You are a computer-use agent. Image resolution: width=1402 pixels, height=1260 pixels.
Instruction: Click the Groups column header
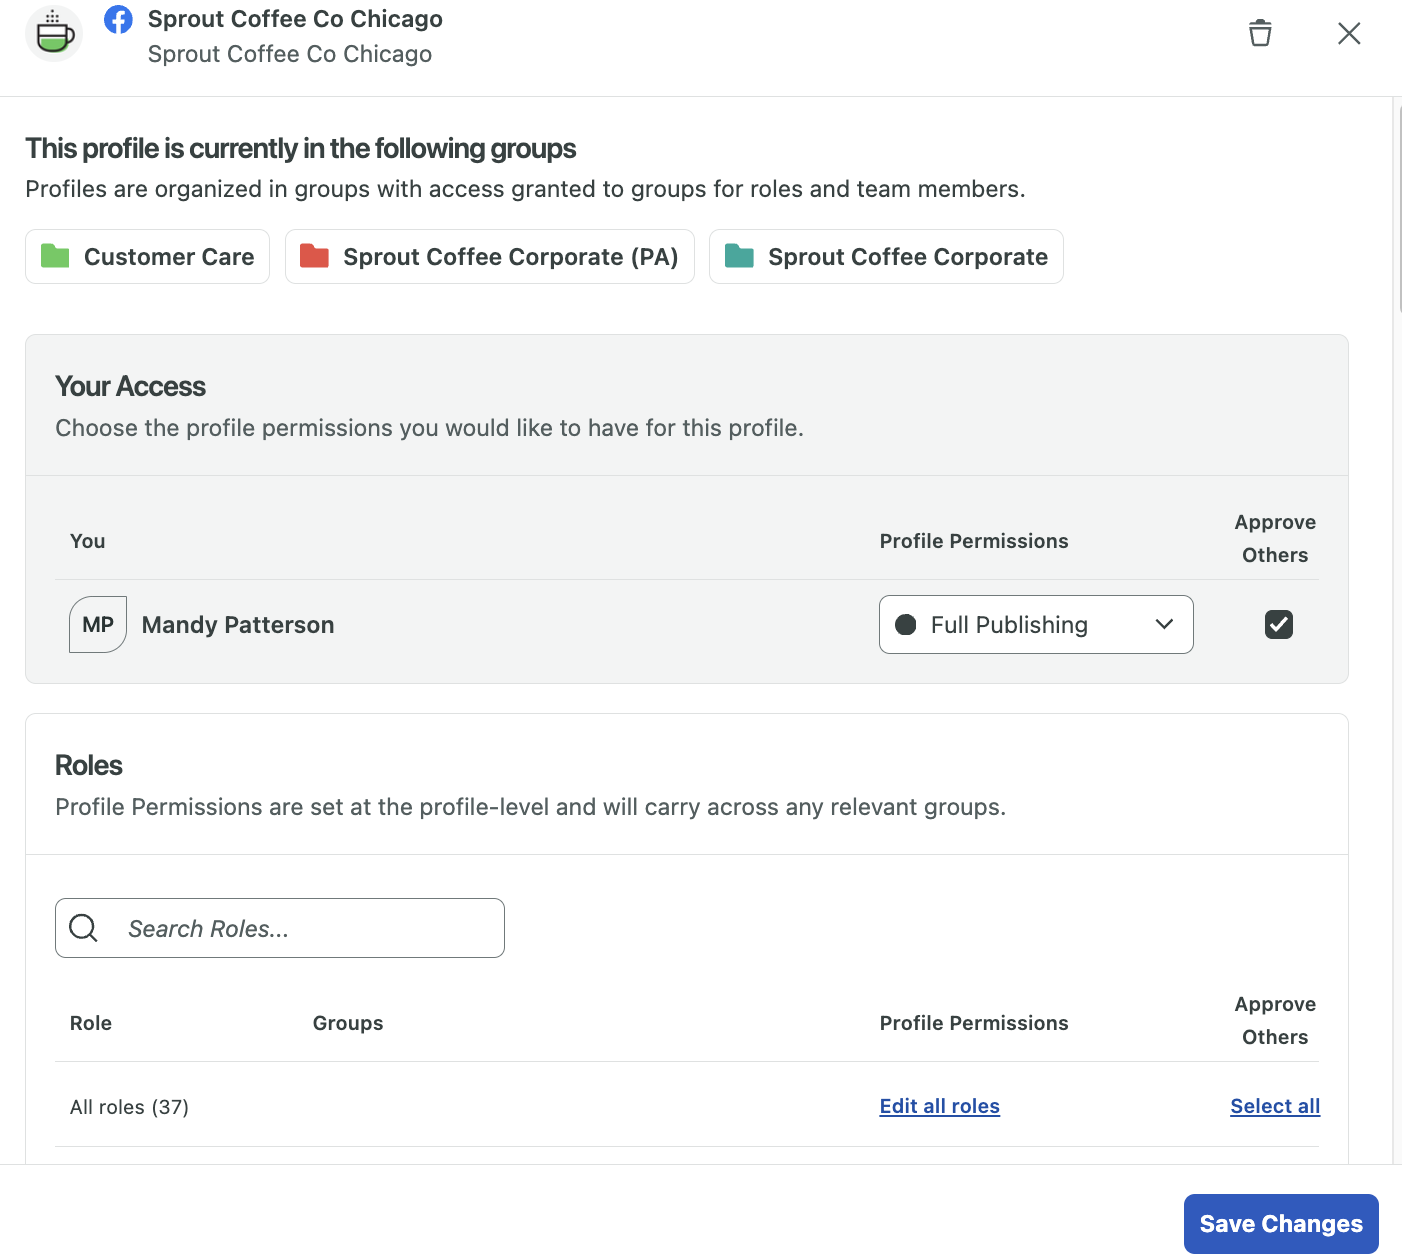[348, 1023]
